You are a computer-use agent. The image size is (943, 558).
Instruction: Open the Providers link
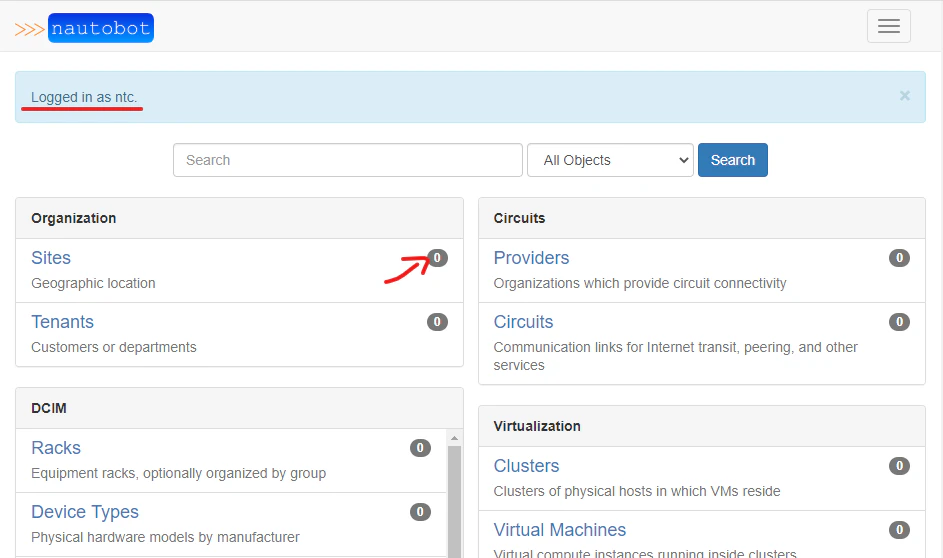(531, 257)
